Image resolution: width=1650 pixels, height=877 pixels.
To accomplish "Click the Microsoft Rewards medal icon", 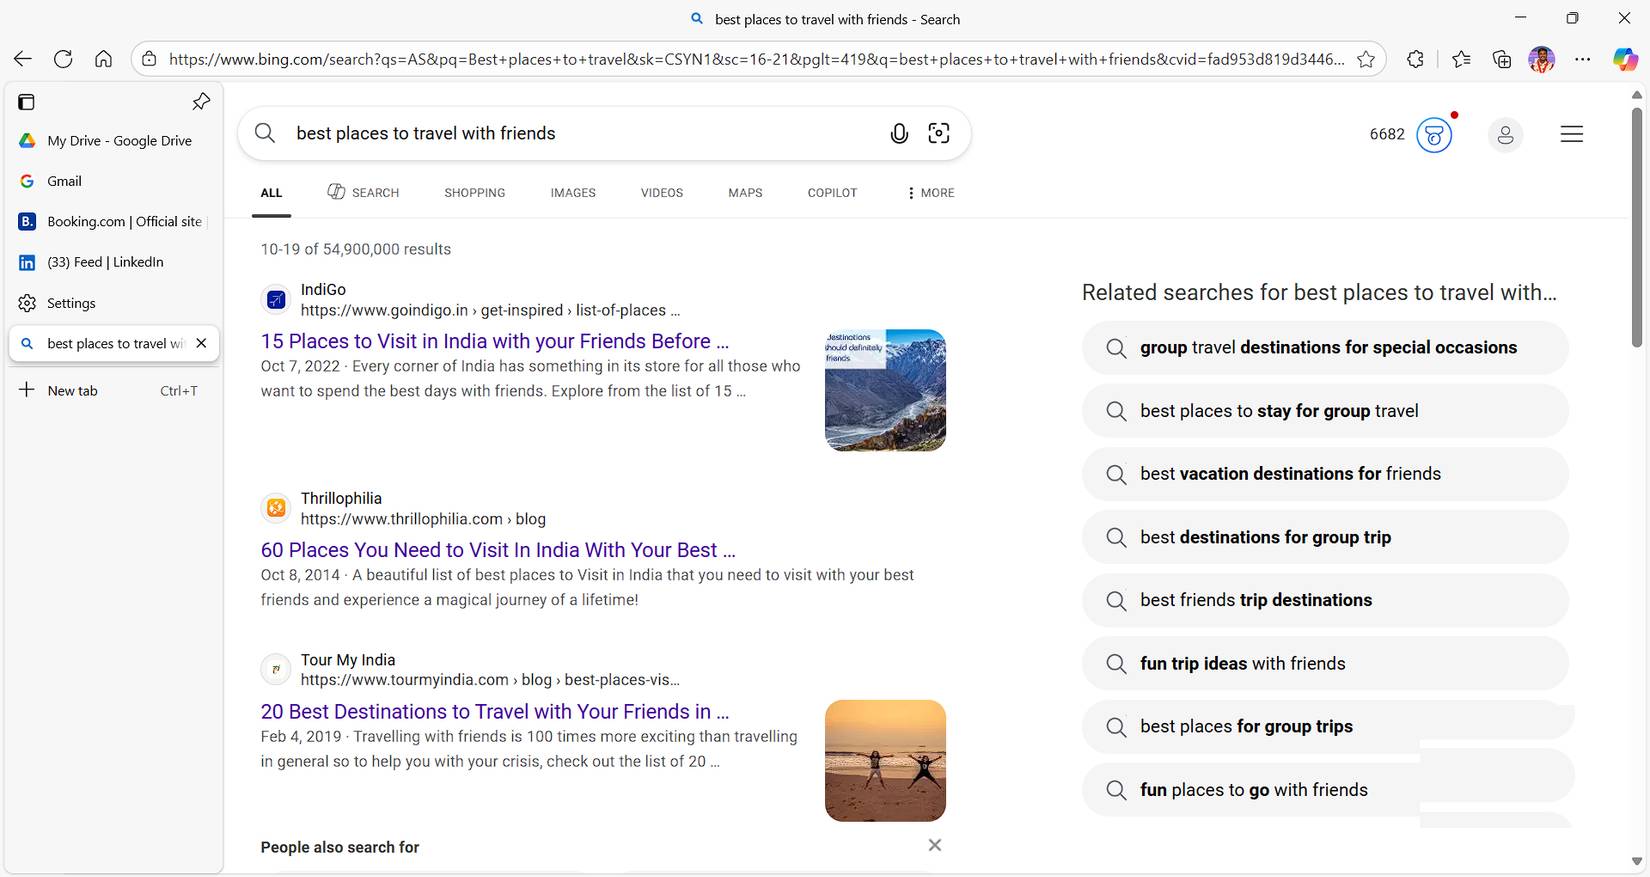I will pos(1434,134).
